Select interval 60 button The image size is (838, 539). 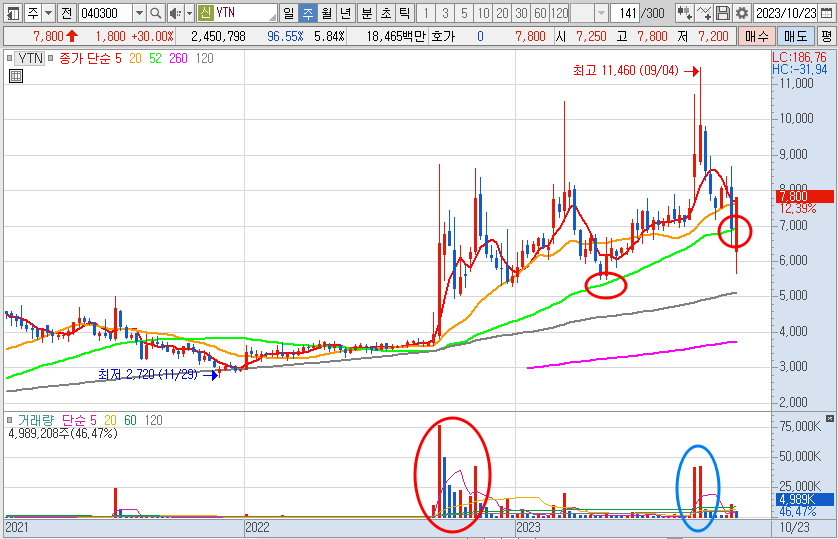(540, 12)
